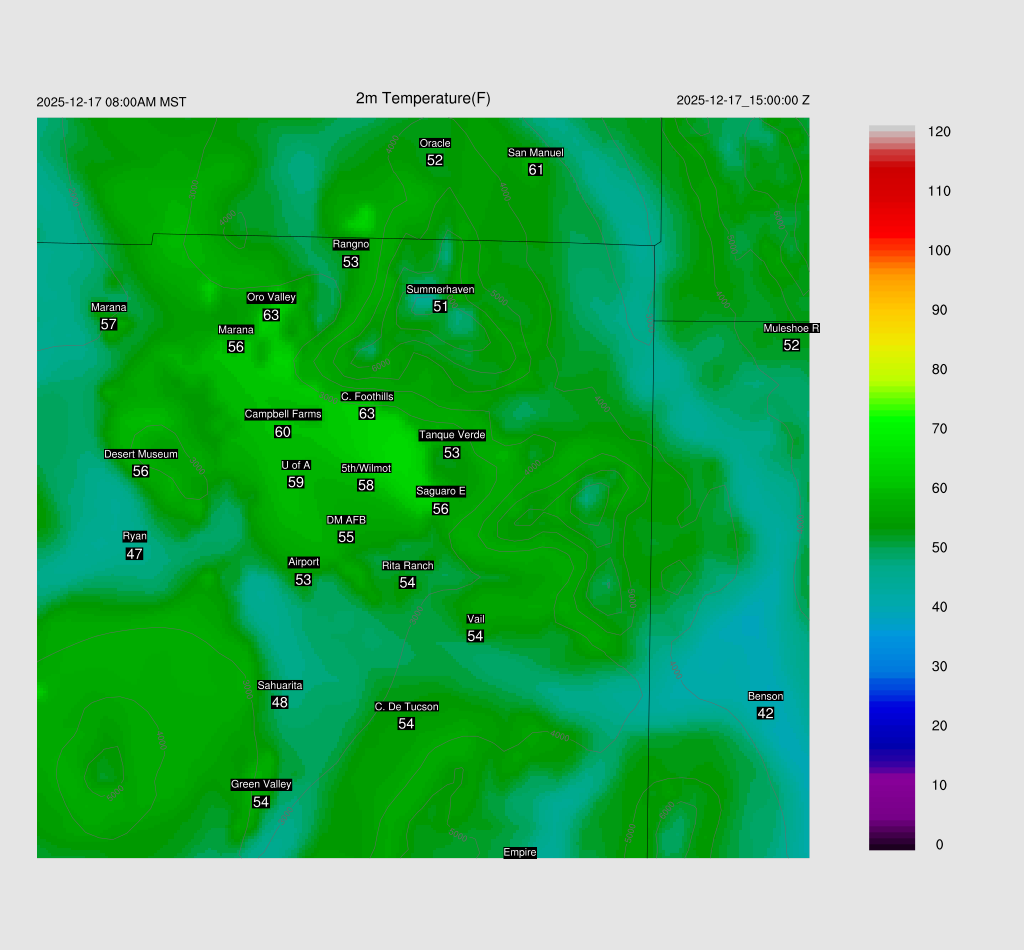Viewport: 1024px width, 950px height.
Task: Select the Airport station label
Action: point(304,562)
